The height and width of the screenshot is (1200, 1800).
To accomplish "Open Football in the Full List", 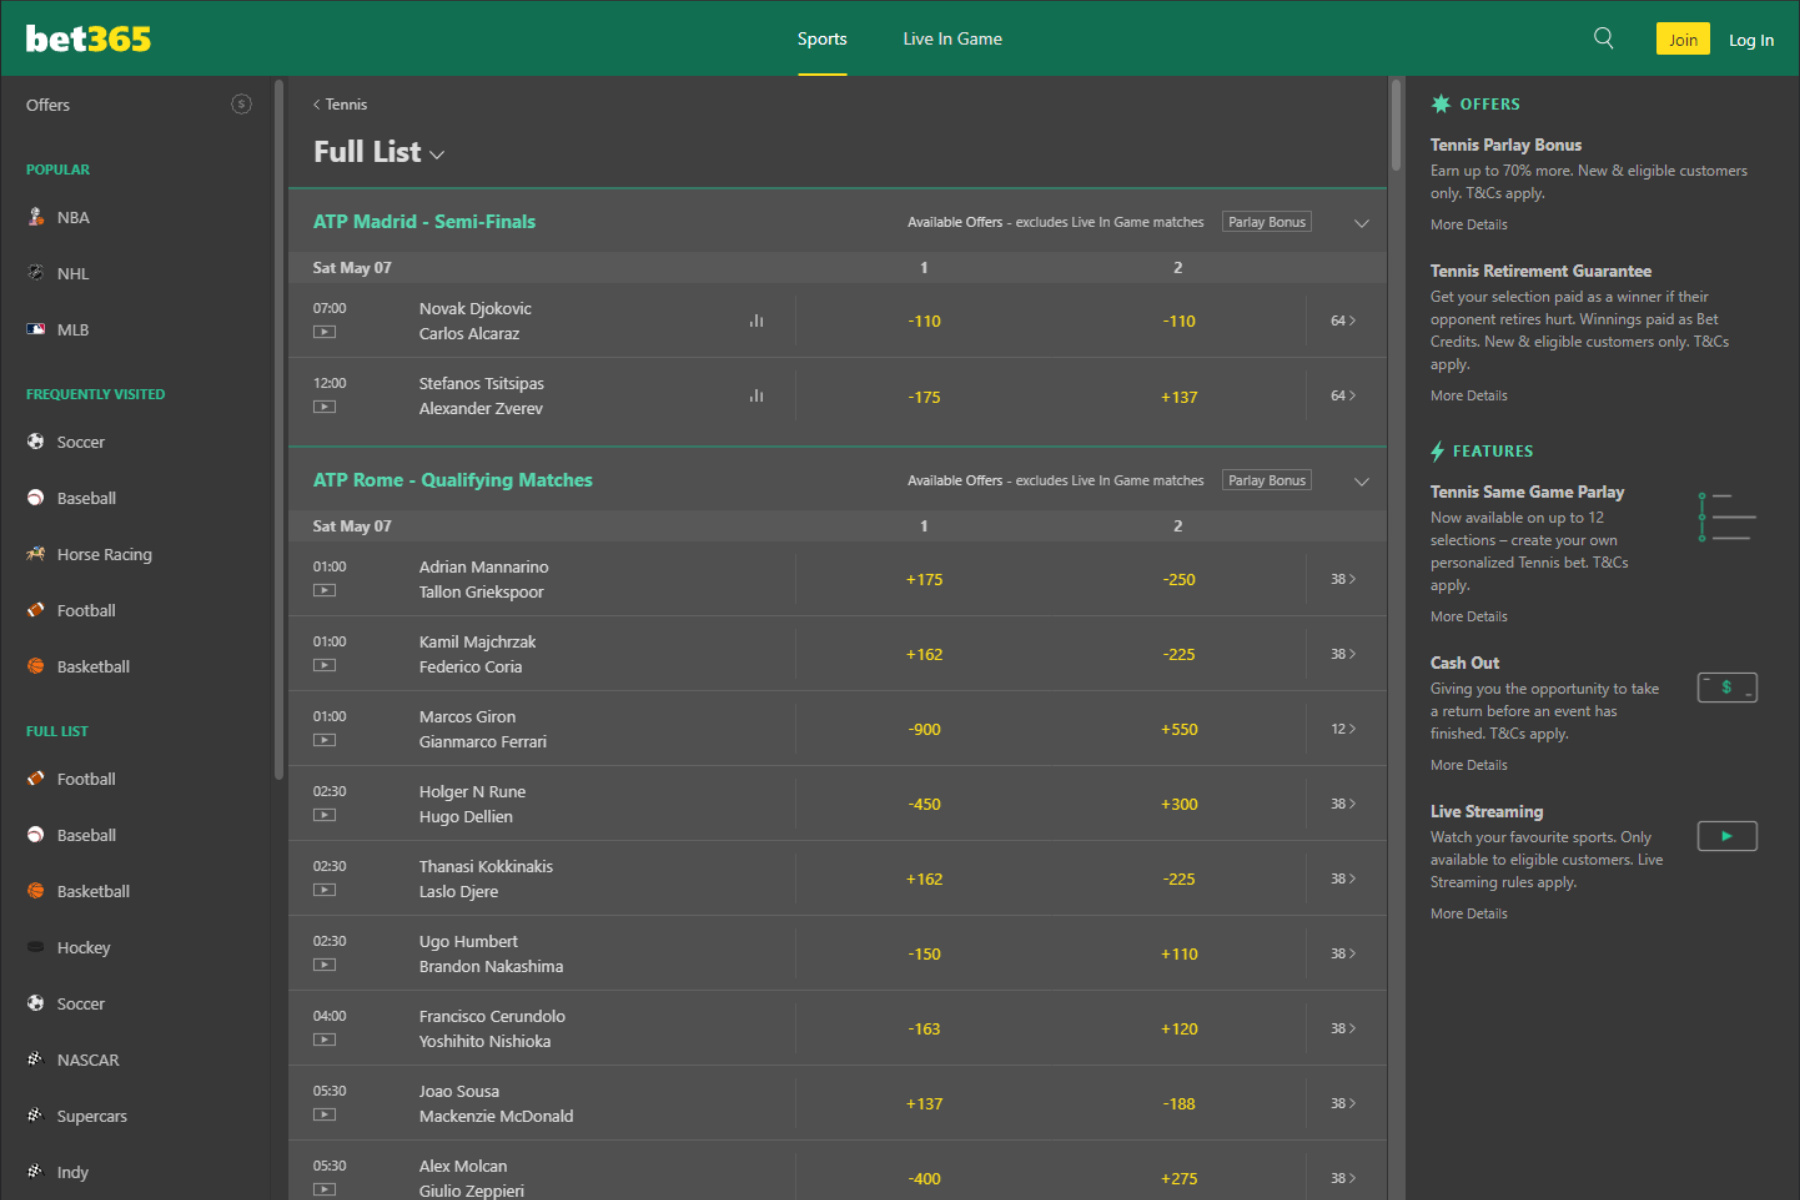I will click(86, 779).
